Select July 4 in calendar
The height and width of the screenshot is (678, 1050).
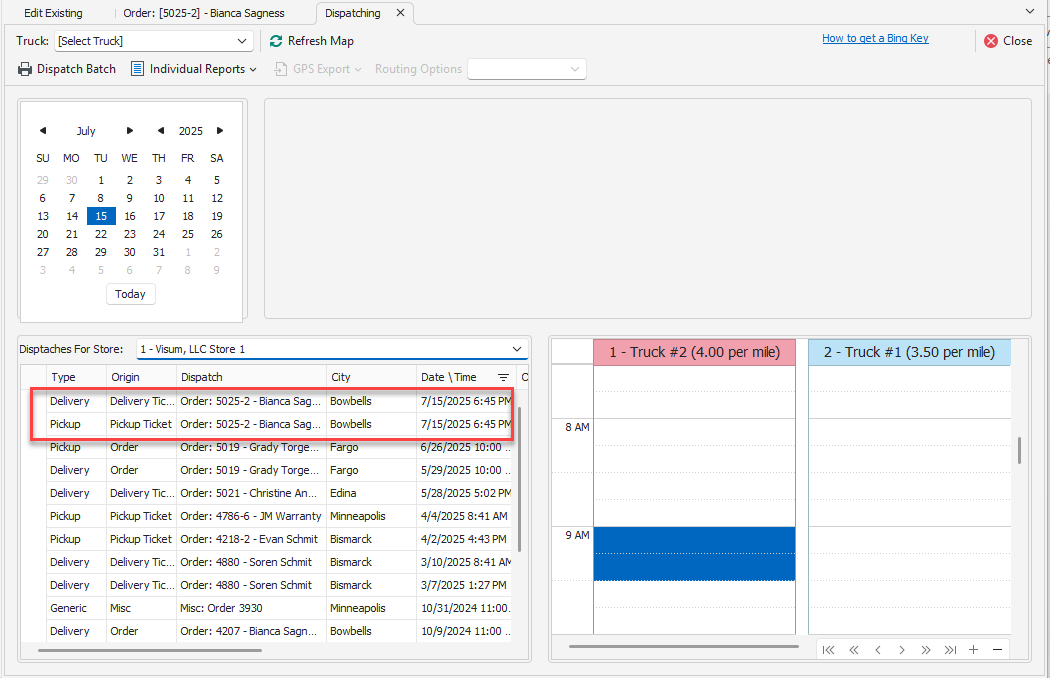(188, 180)
